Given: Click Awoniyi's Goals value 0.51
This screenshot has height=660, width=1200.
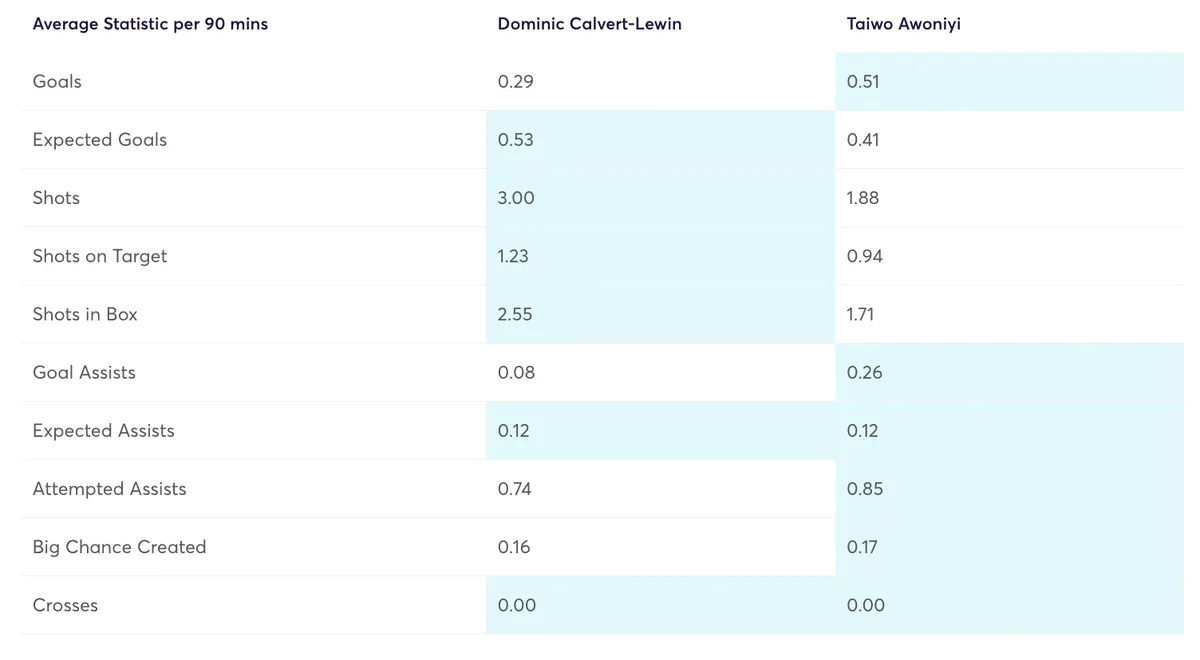Looking at the screenshot, I should [863, 82].
